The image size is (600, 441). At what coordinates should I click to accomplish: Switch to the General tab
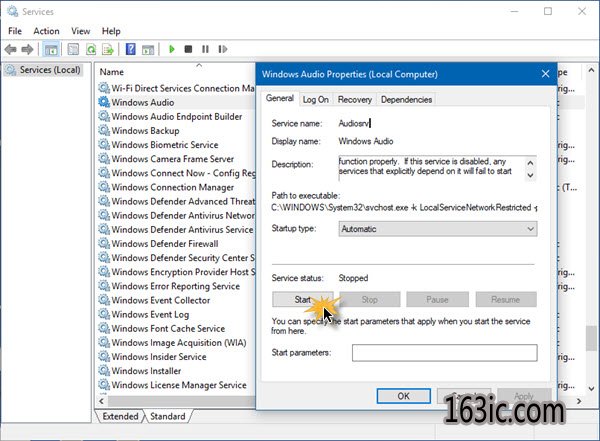pos(280,98)
